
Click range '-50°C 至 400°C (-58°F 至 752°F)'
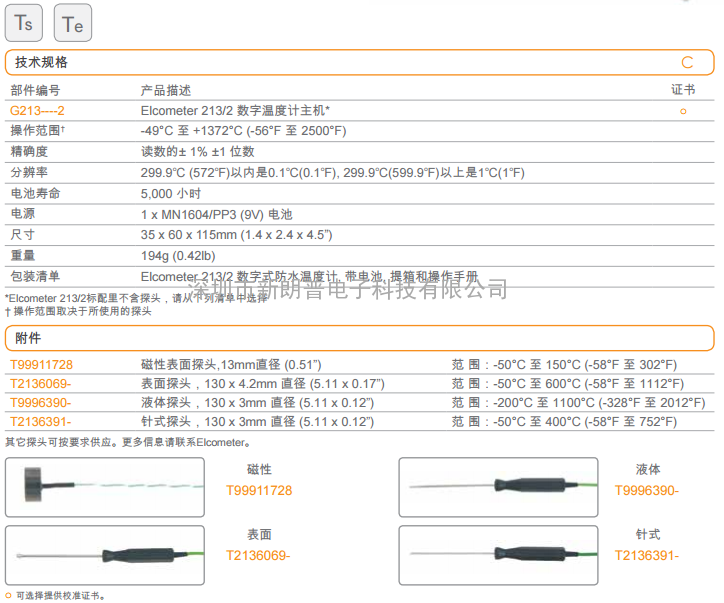tap(585, 422)
